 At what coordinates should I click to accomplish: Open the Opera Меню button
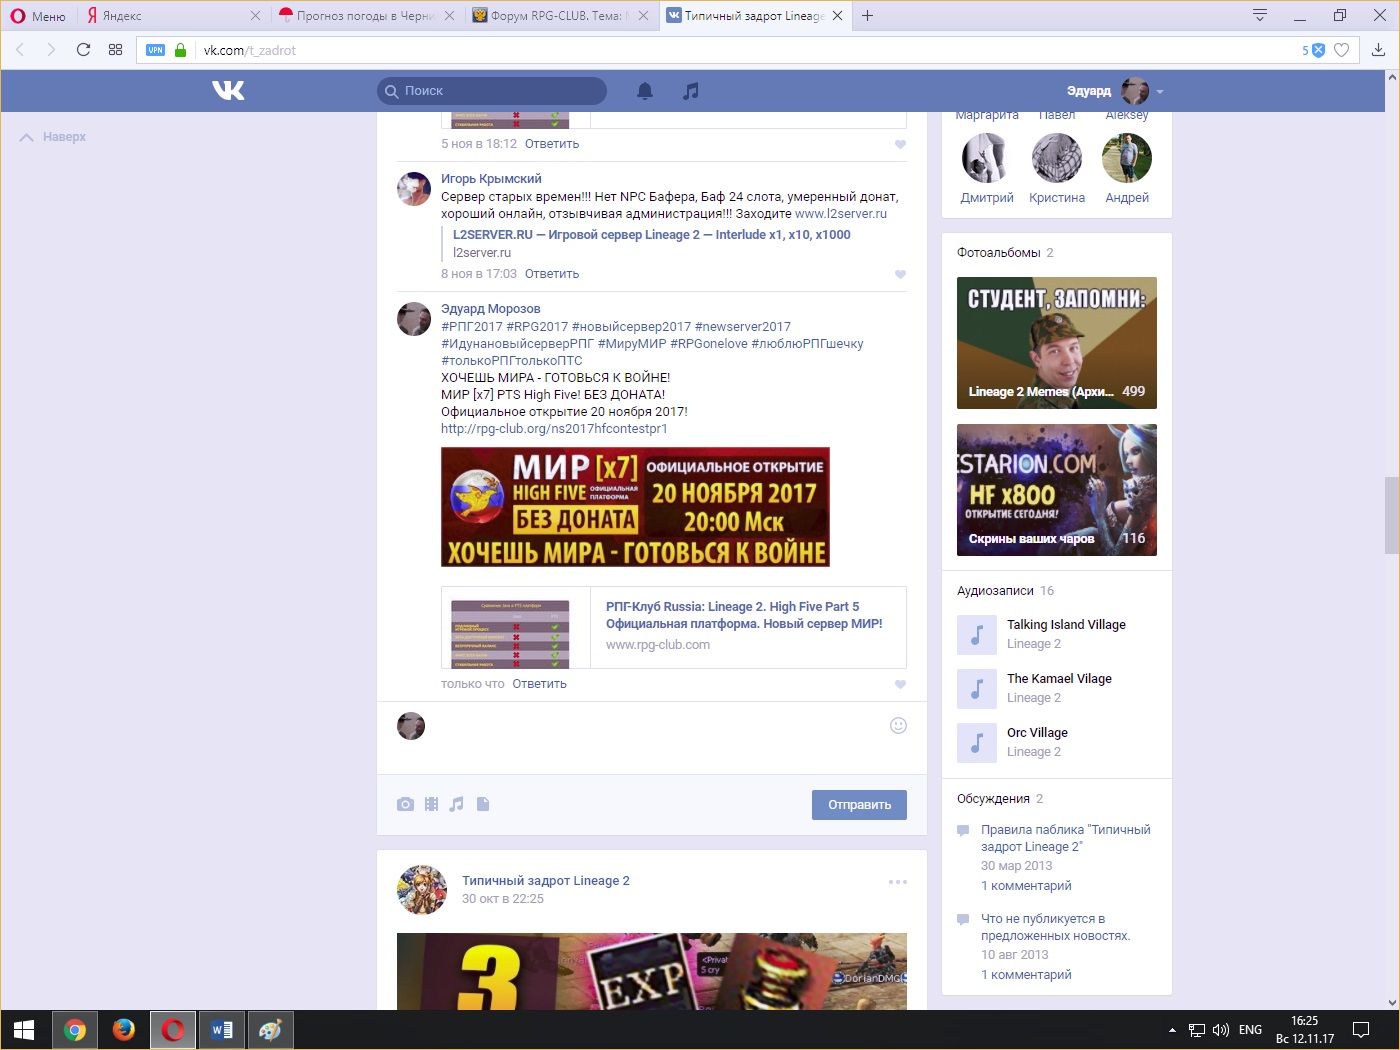(38, 15)
